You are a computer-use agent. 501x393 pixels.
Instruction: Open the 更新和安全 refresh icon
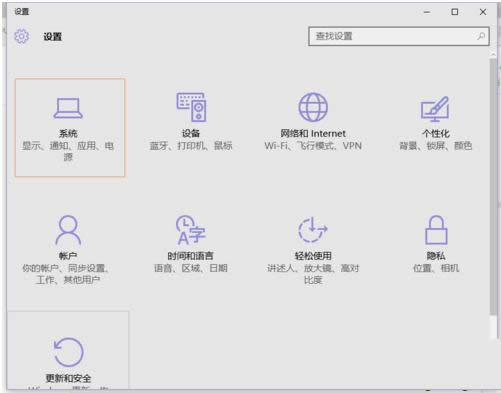click(x=68, y=352)
